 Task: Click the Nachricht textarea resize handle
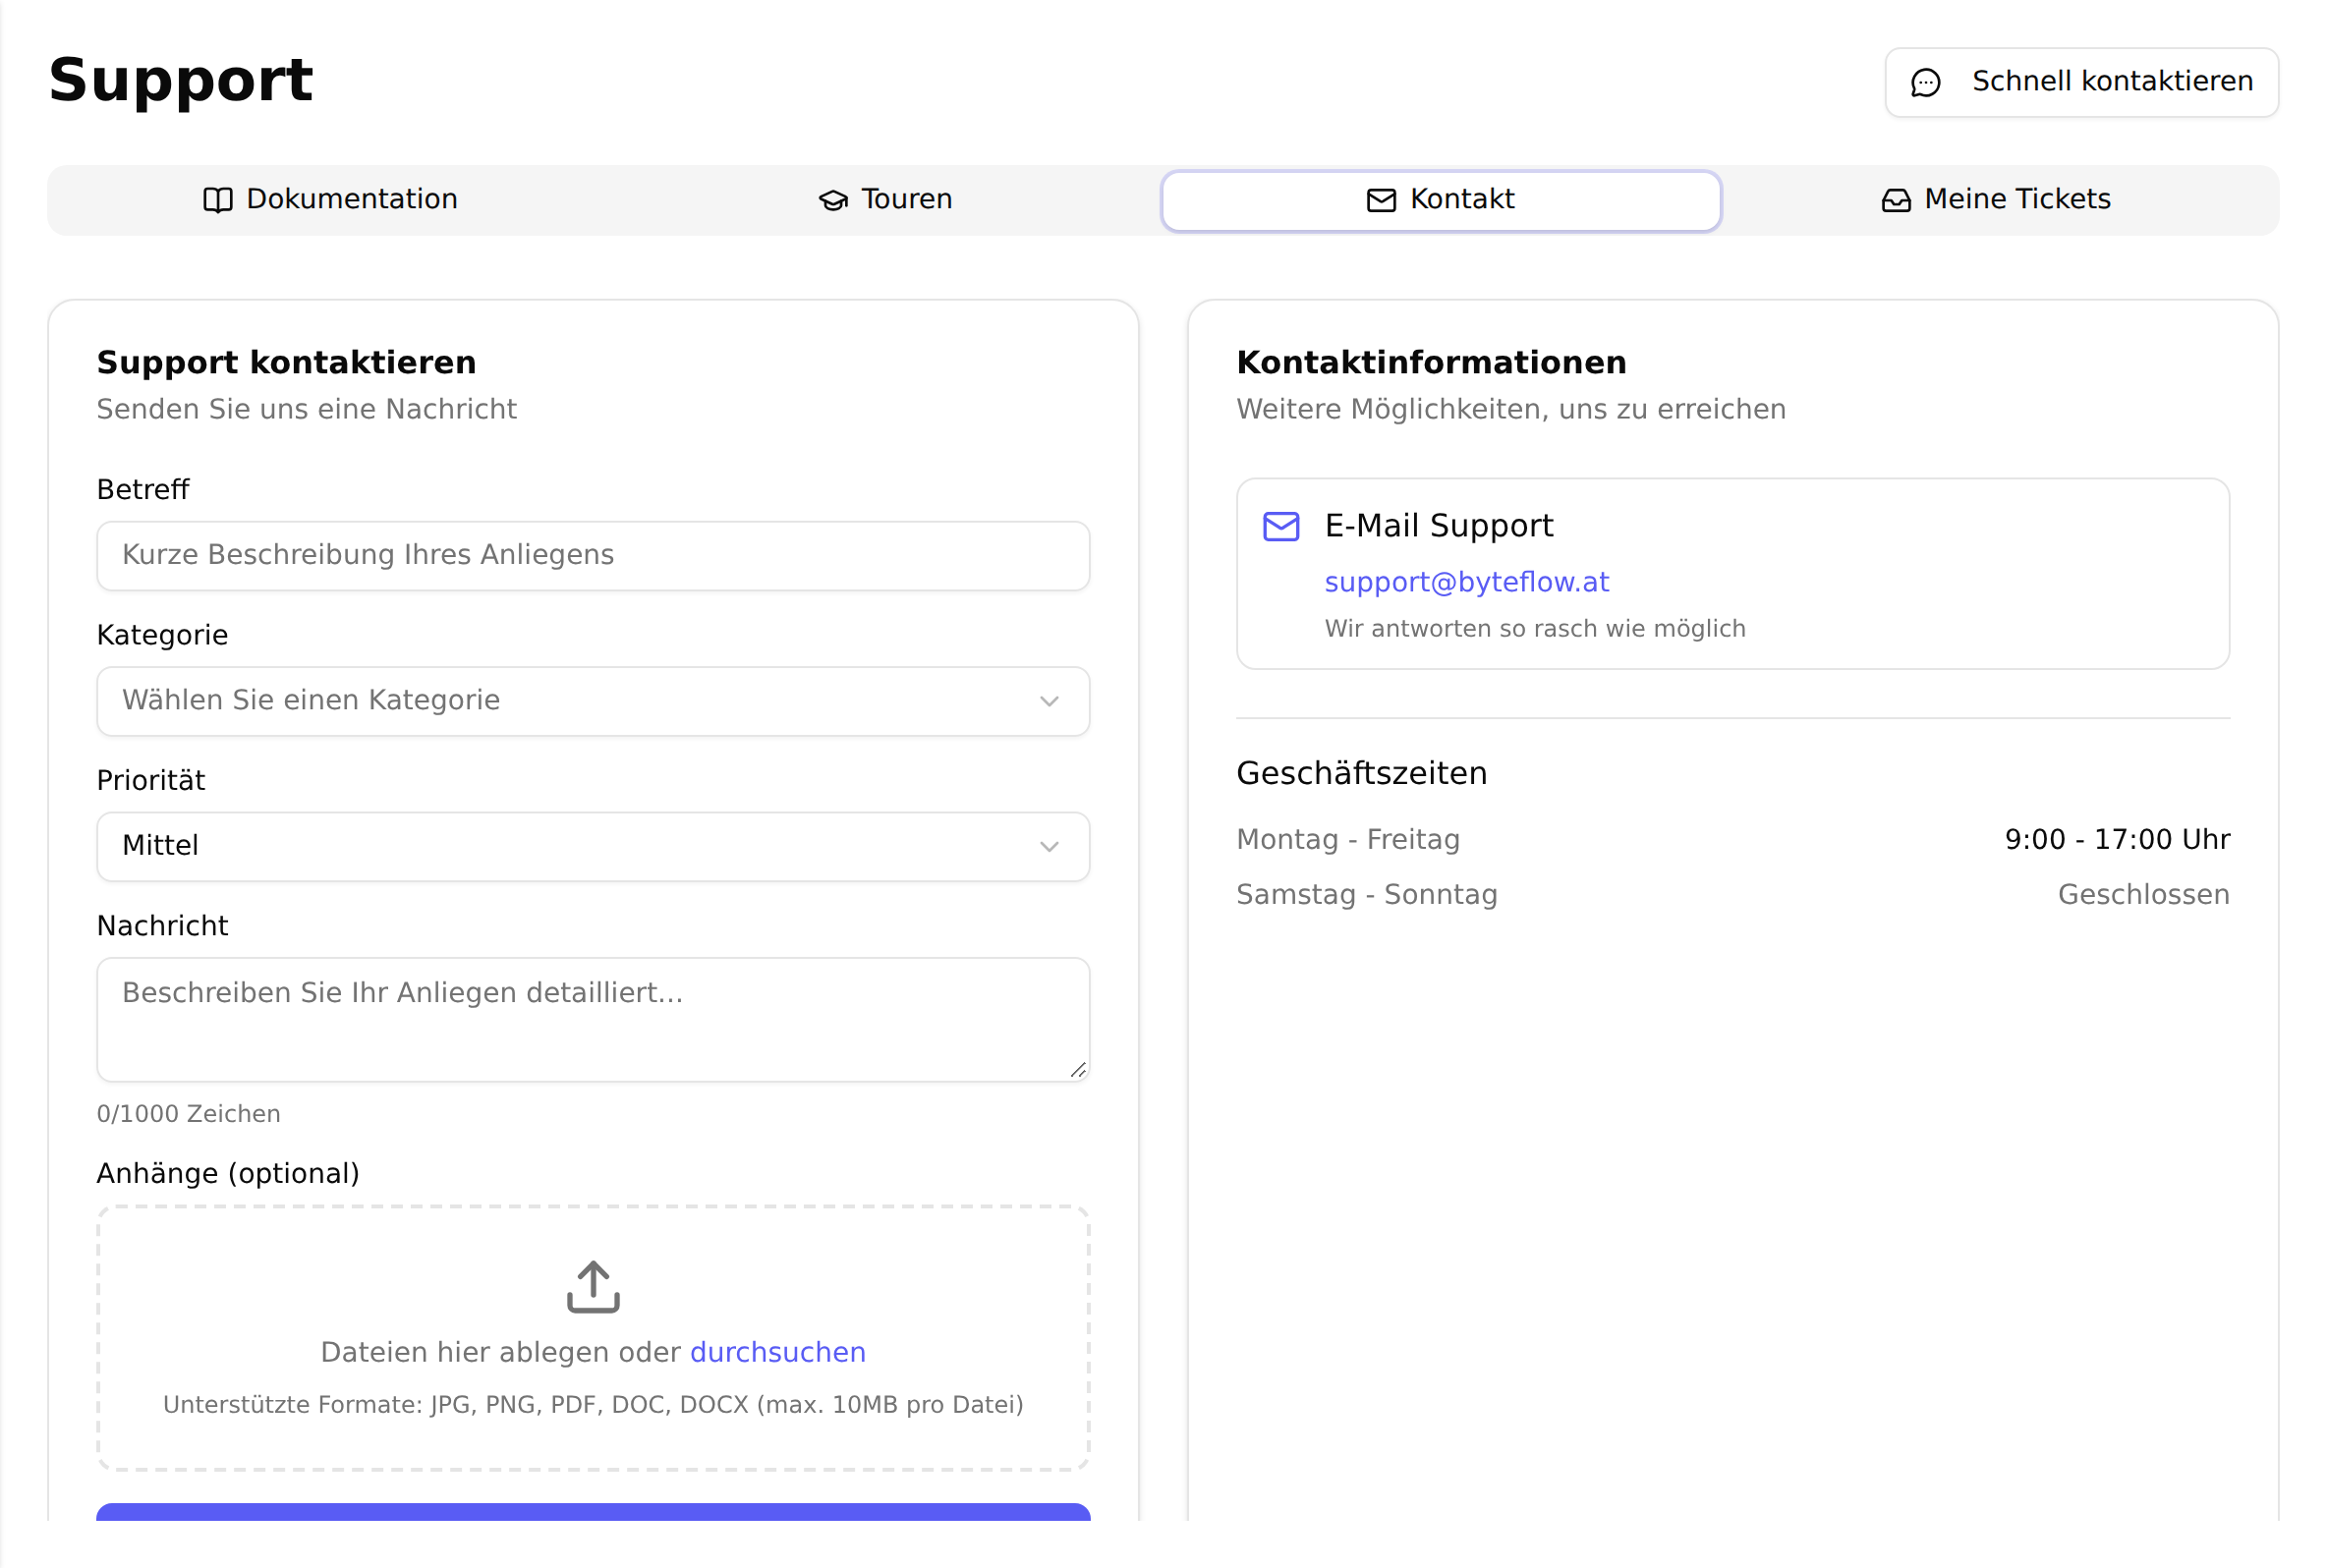pos(1077,1070)
